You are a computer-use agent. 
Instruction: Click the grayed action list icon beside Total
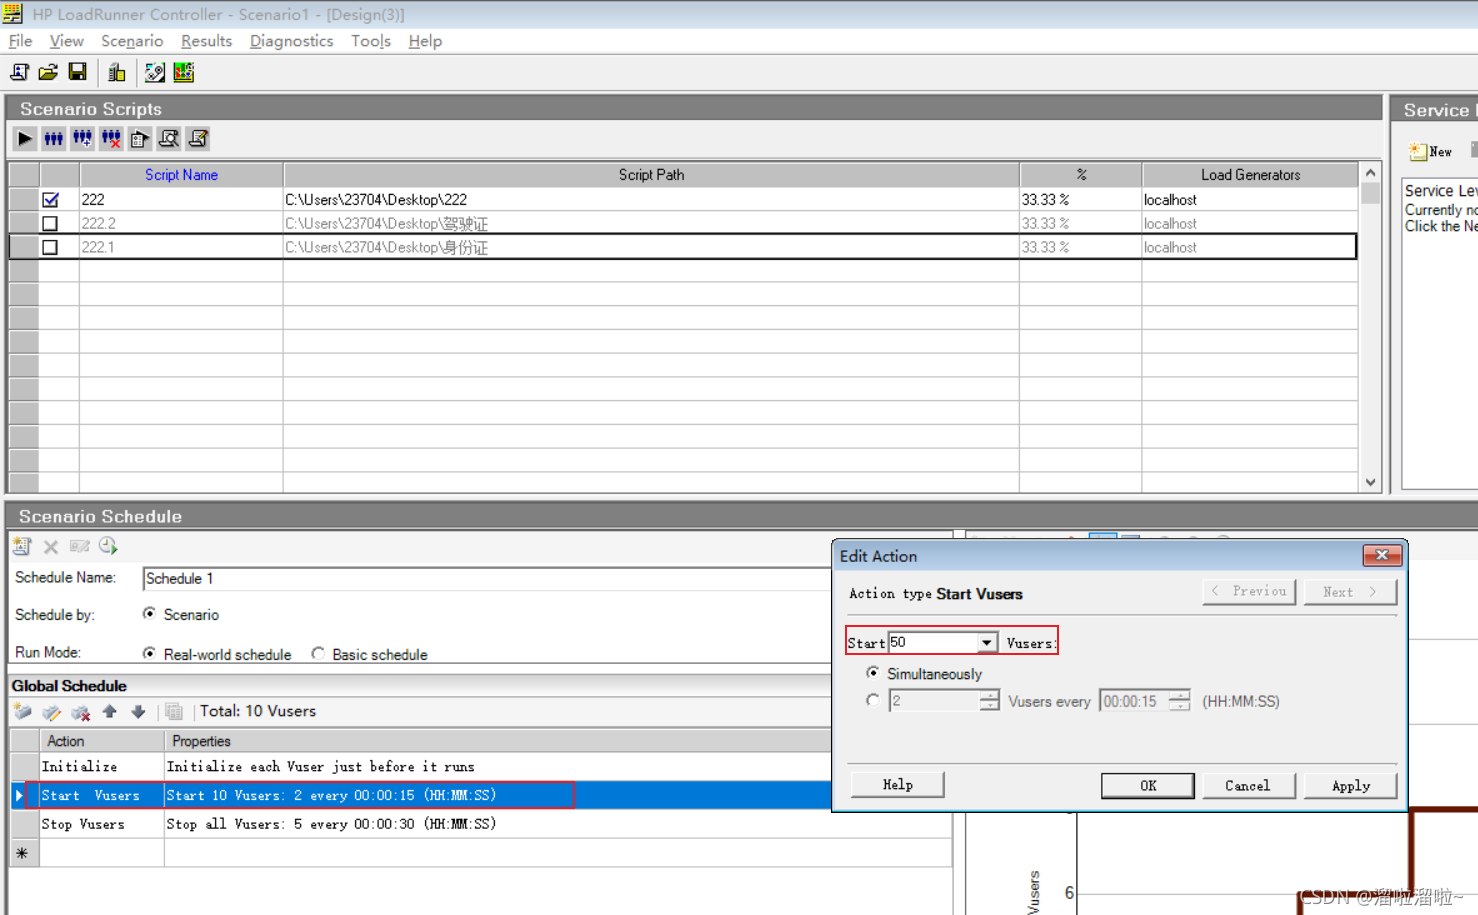click(174, 712)
